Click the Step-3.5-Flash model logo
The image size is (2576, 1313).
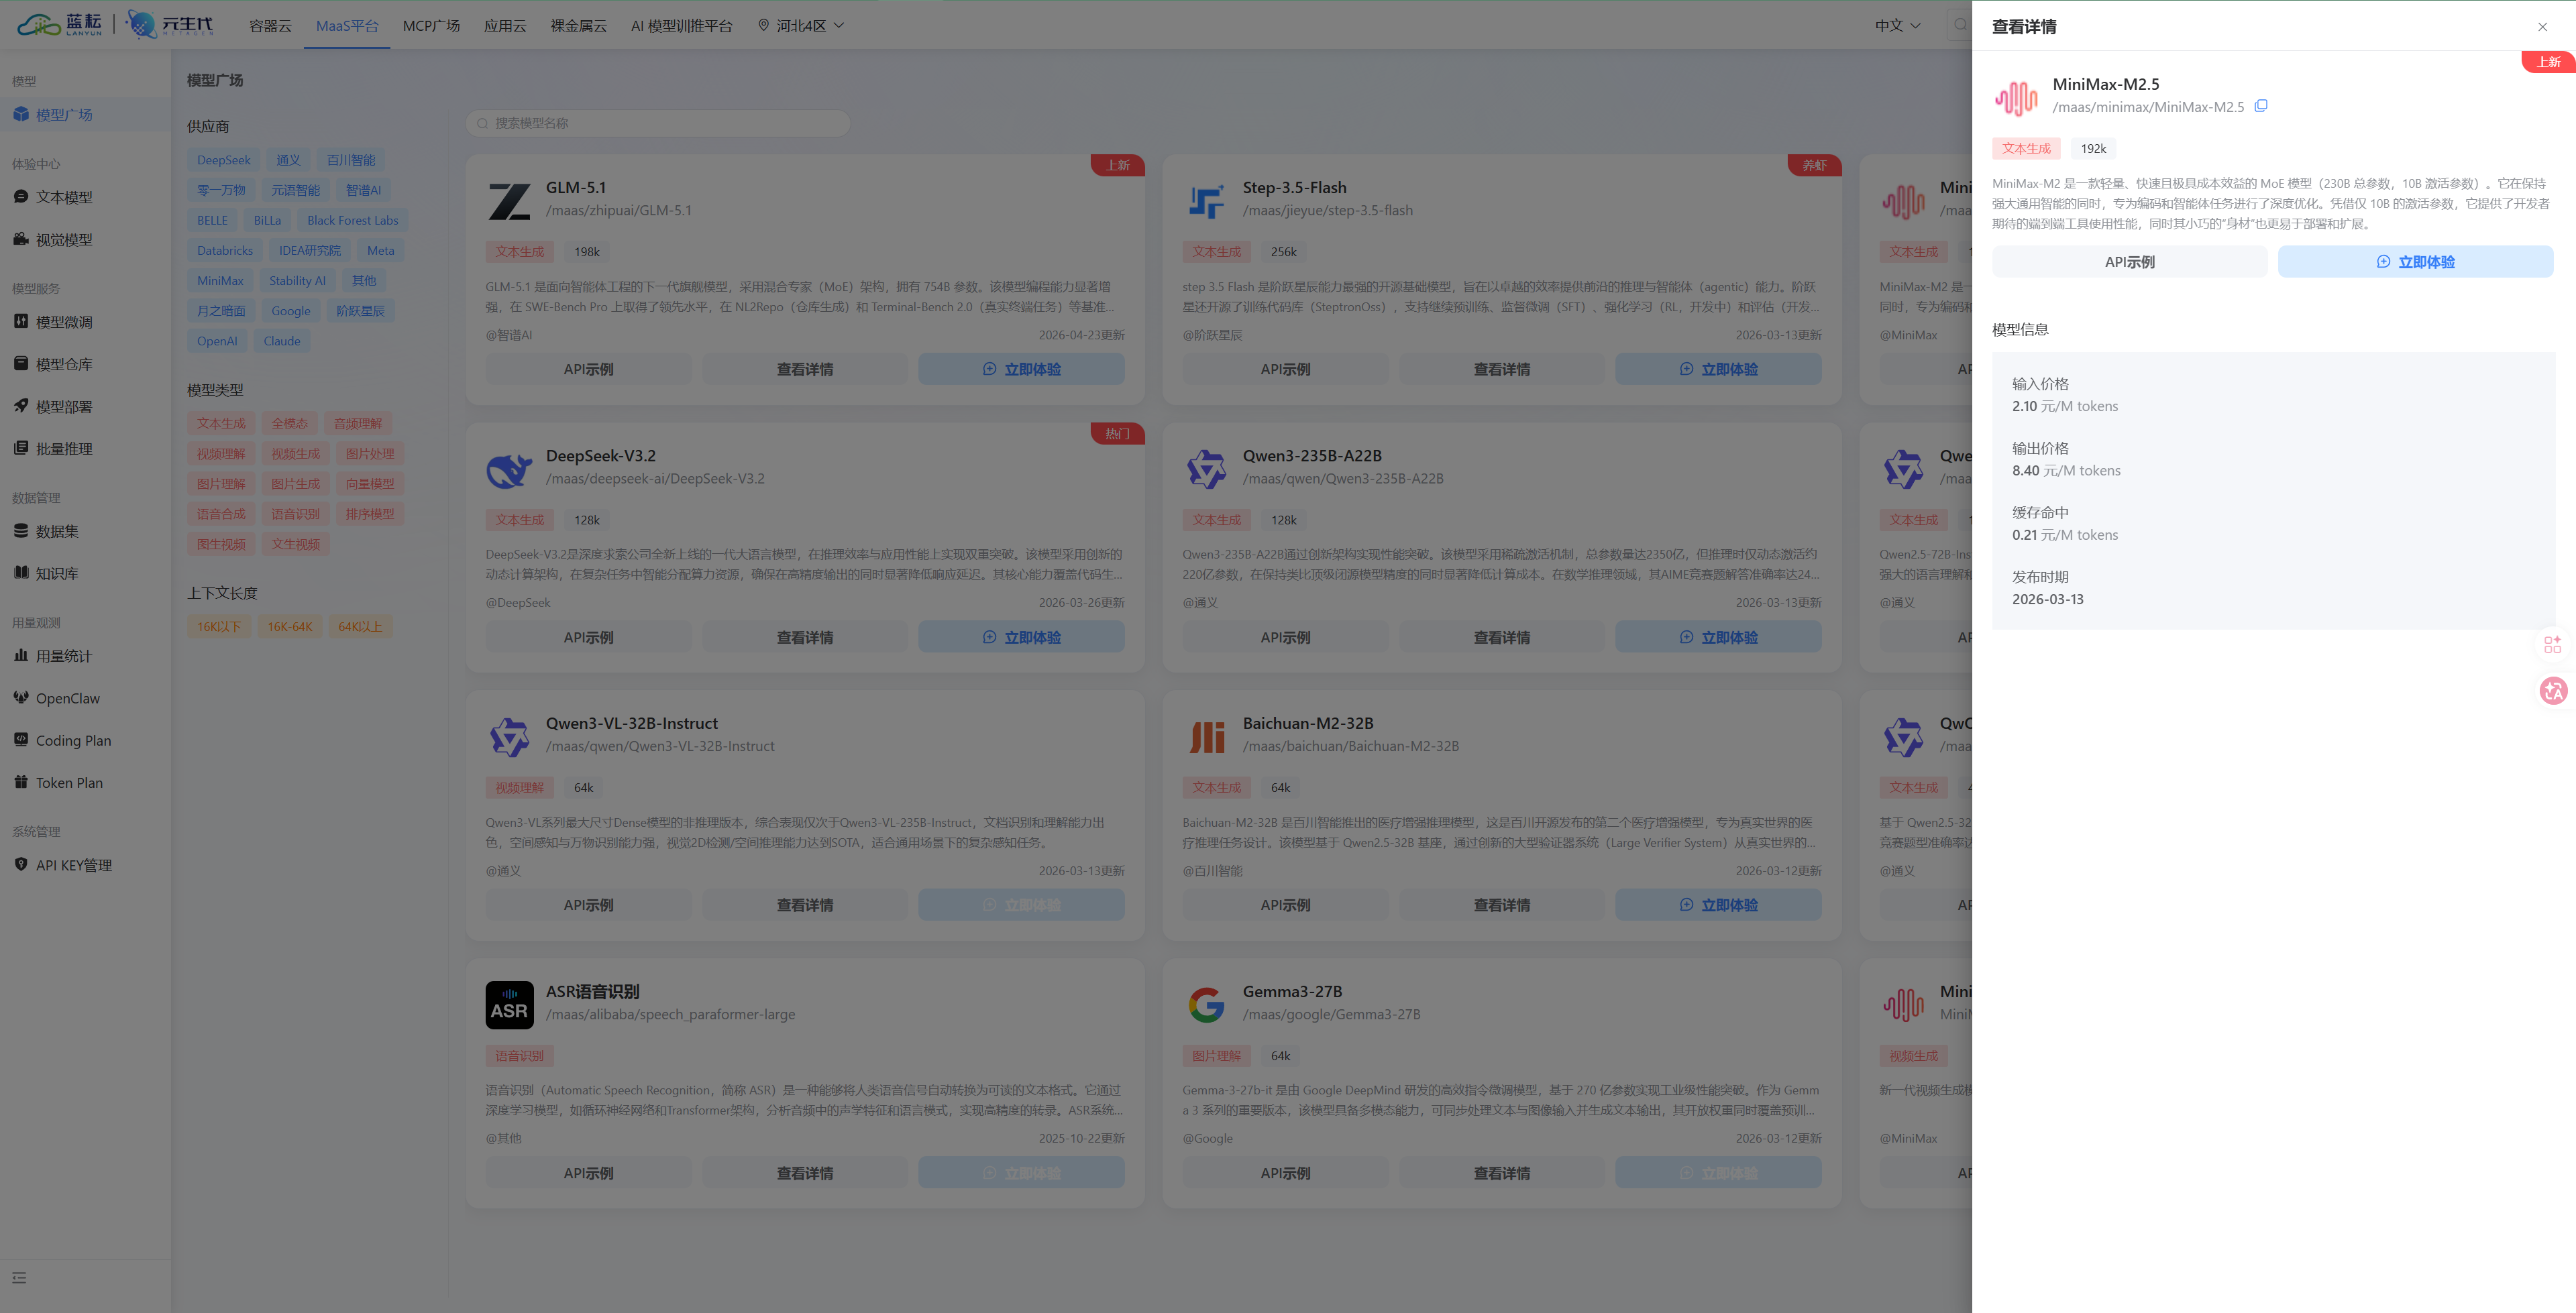pyautogui.click(x=1206, y=201)
